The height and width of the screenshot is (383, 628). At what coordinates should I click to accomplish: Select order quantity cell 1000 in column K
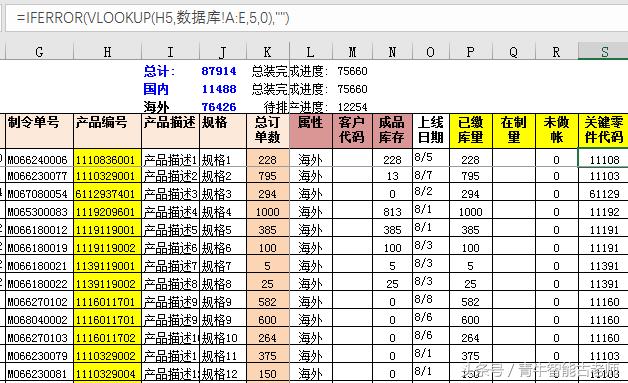(268, 210)
